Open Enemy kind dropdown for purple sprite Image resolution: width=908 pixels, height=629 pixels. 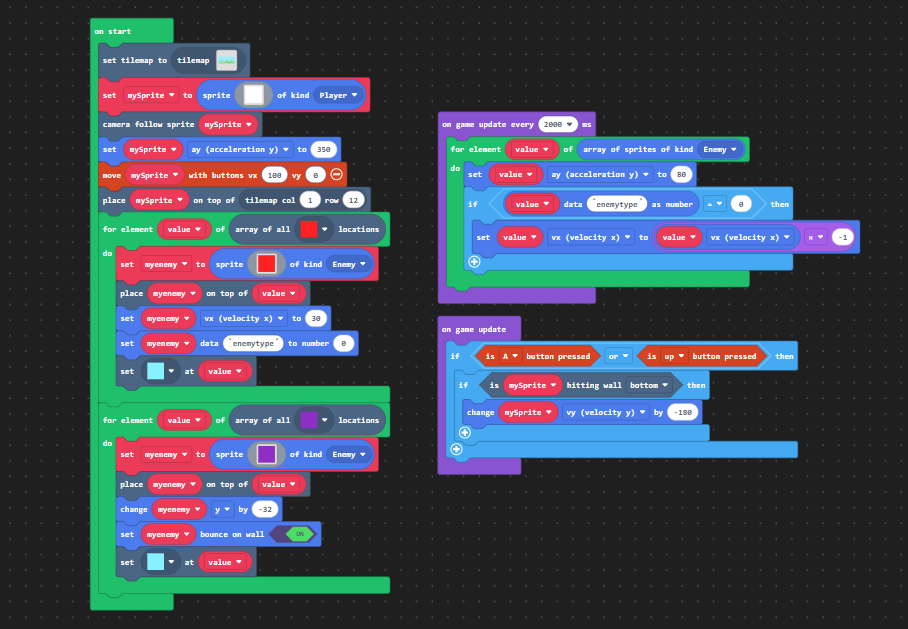[349, 454]
